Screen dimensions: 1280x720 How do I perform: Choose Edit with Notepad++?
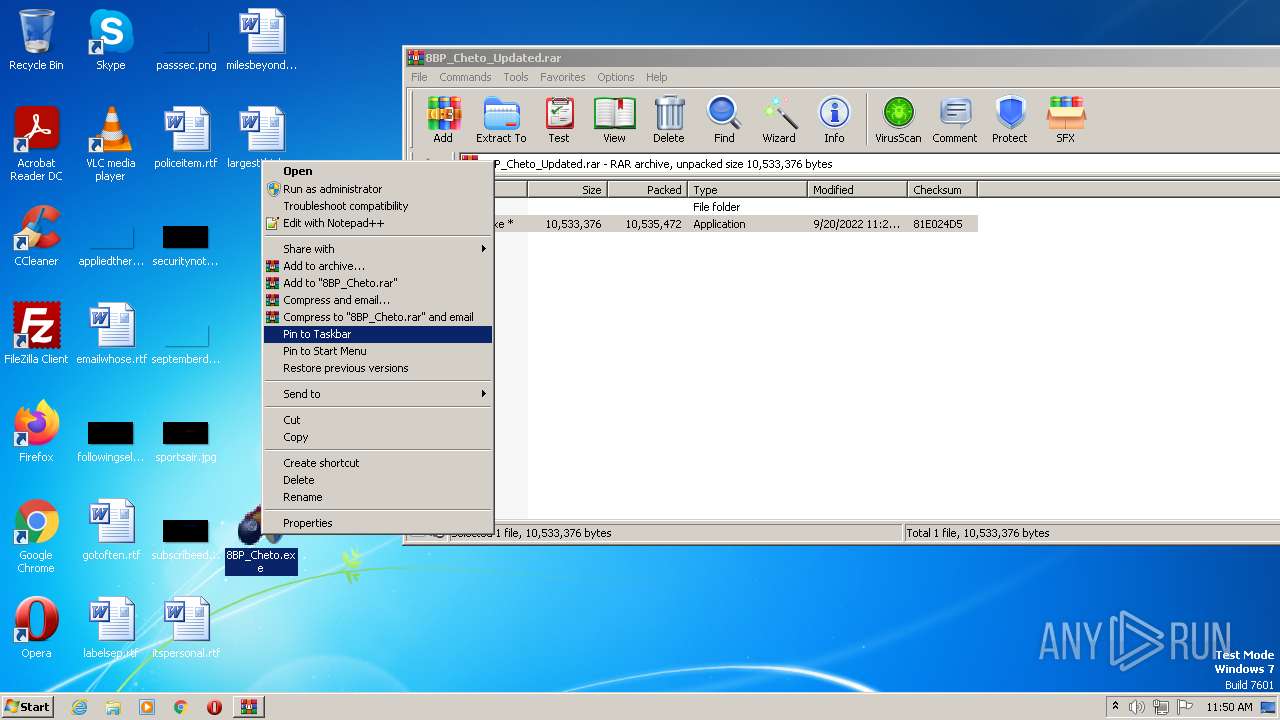point(378,223)
